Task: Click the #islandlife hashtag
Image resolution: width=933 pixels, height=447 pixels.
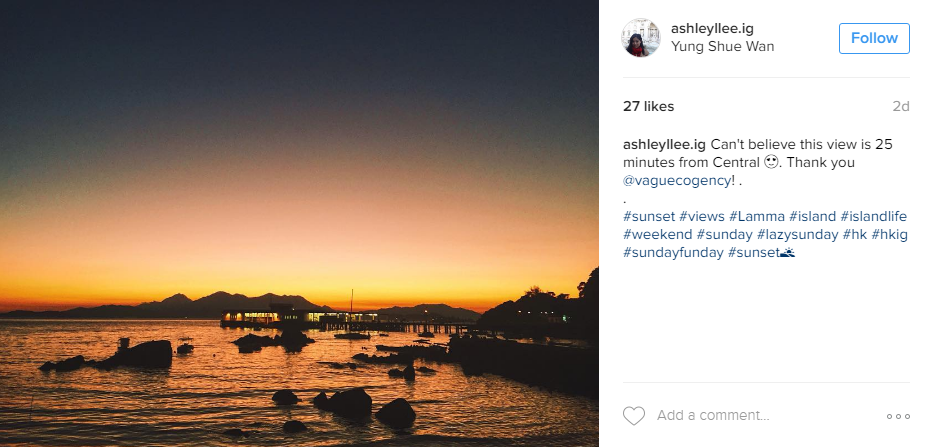Action: (873, 216)
